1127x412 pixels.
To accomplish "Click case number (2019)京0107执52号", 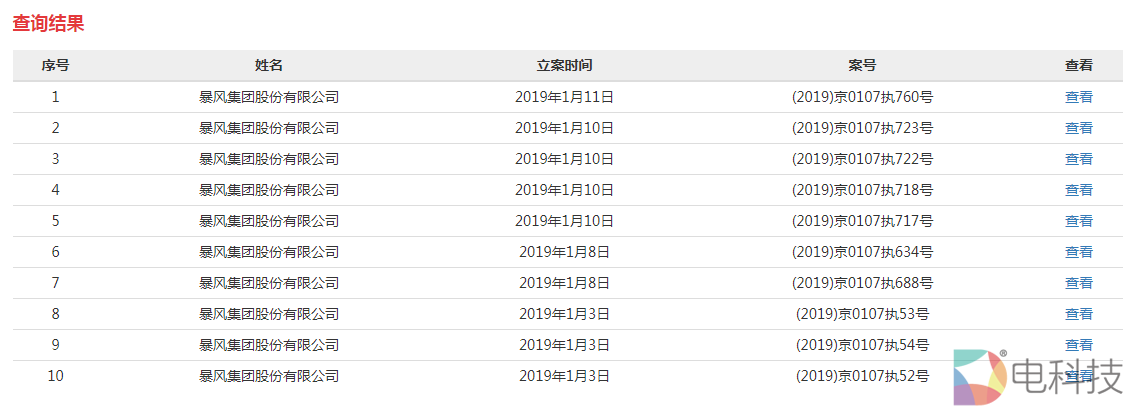I will (862, 376).
